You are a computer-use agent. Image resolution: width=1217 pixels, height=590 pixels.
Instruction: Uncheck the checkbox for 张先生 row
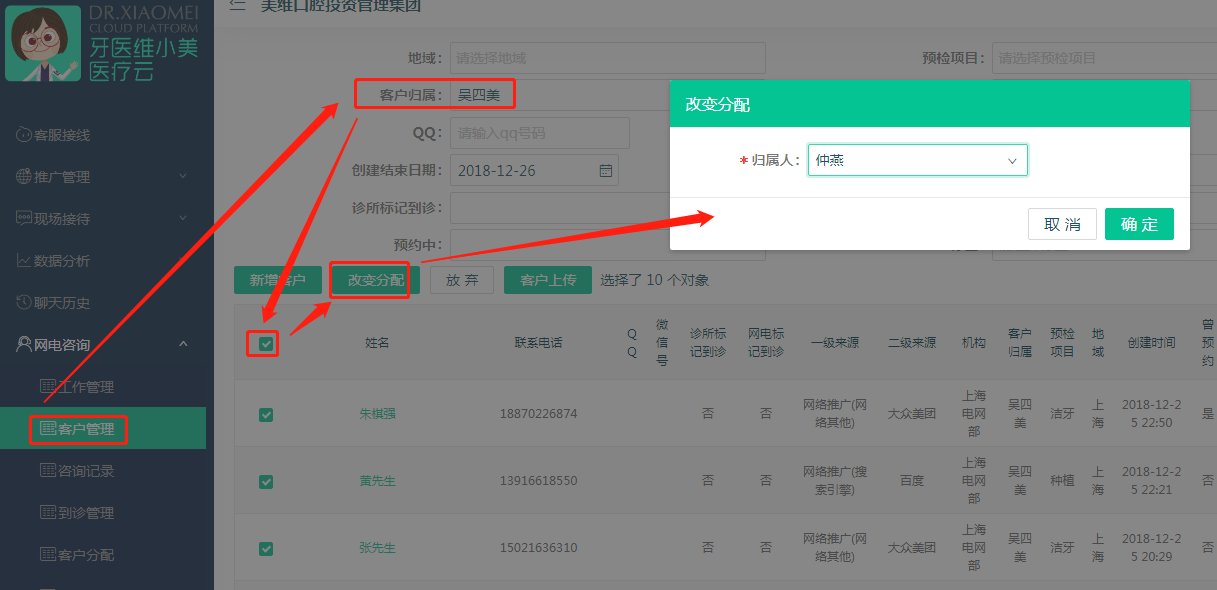click(x=266, y=548)
